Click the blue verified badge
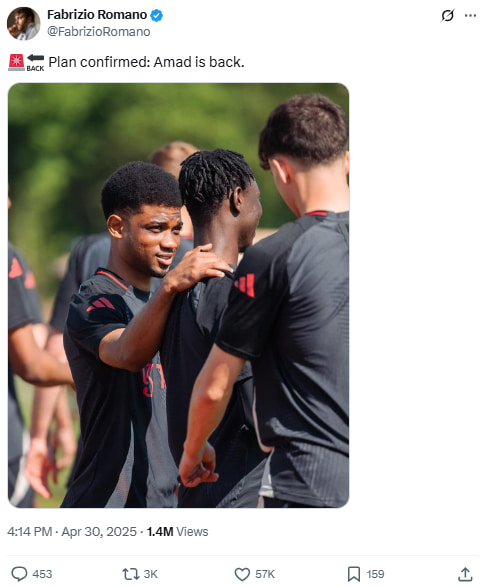Screen dimensions: 480x587 click(x=156, y=15)
